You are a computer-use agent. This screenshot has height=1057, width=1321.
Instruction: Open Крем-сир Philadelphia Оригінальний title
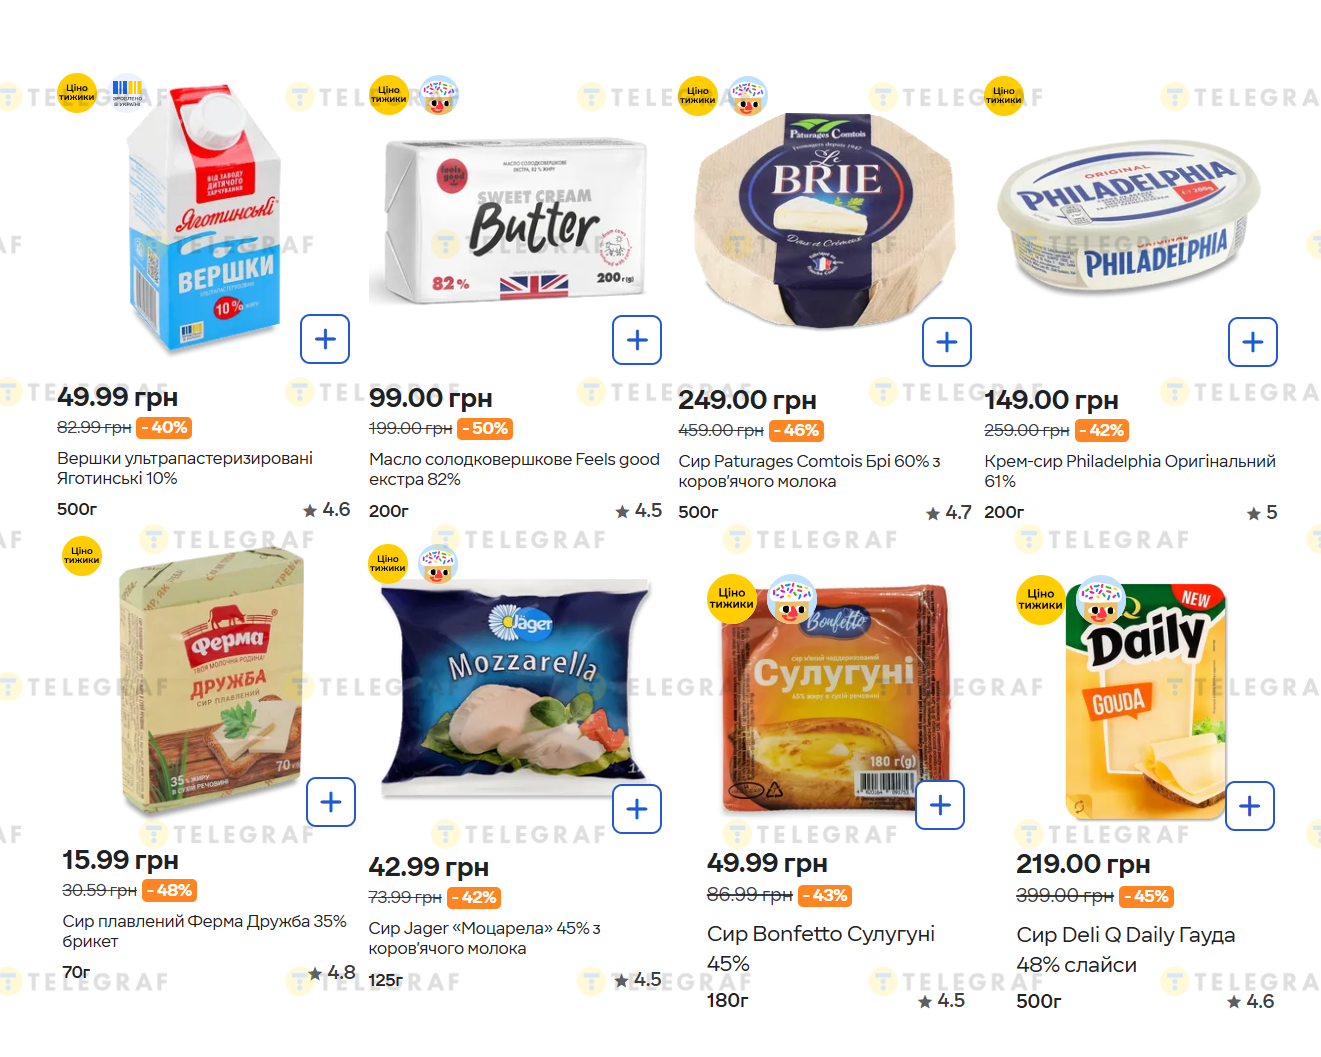(1129, 471)
